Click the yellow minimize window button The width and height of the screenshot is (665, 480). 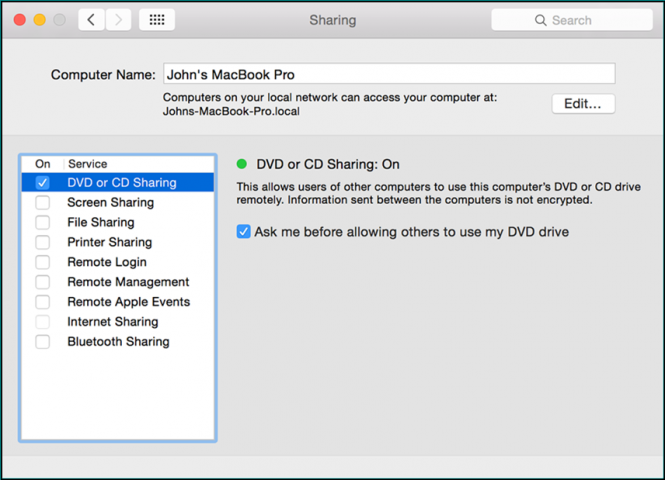40,20
